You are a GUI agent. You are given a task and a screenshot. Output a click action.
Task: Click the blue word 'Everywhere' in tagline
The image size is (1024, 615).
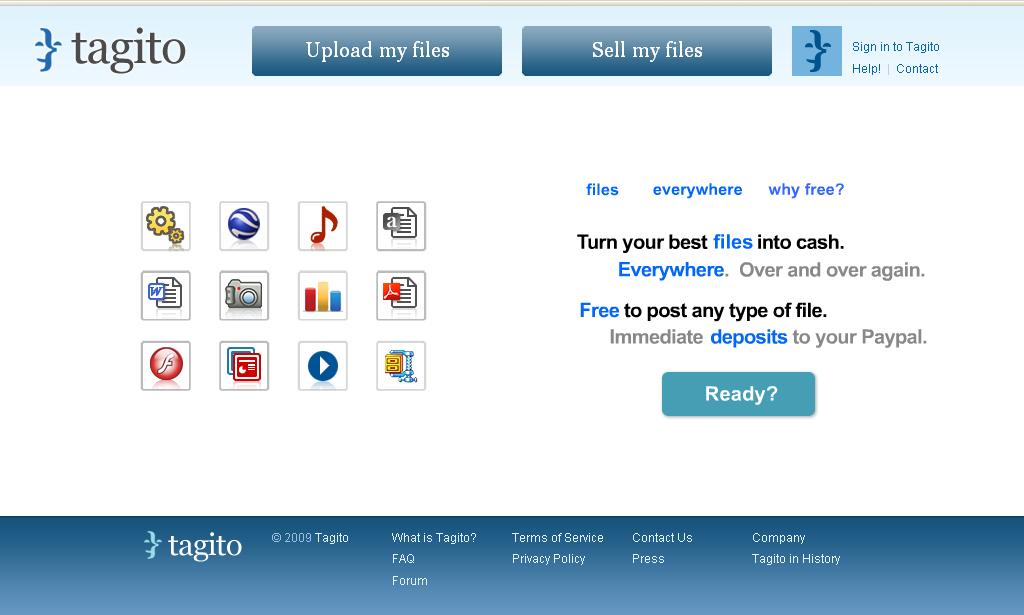671,270
